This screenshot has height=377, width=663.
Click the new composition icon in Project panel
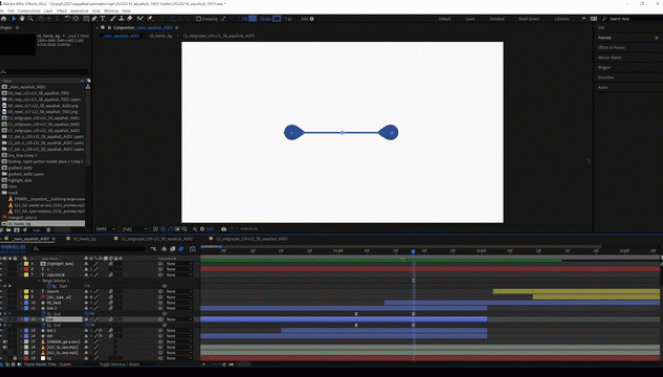click(16, 230)
